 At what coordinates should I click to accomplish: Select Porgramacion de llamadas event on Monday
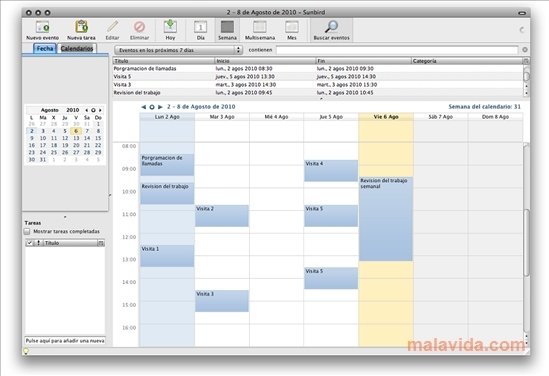(x=167, y=165)
